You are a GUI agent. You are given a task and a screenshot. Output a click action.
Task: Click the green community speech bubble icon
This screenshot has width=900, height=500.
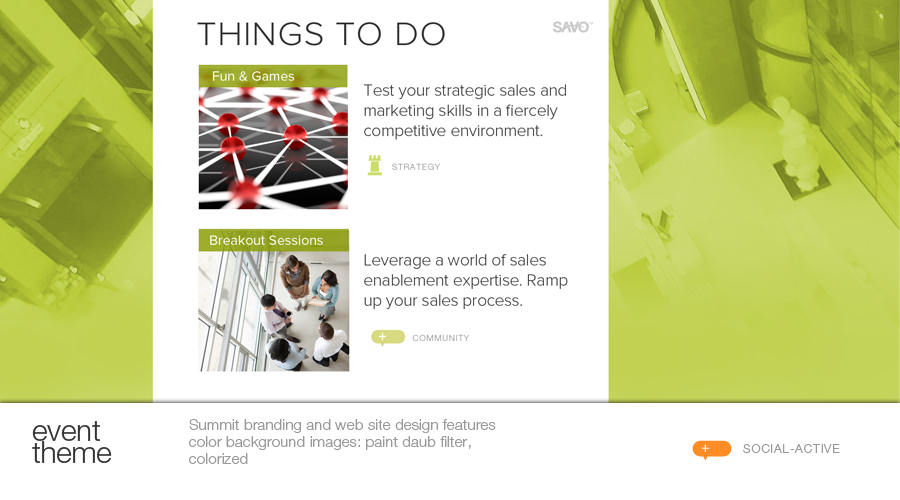pos(387,337)
